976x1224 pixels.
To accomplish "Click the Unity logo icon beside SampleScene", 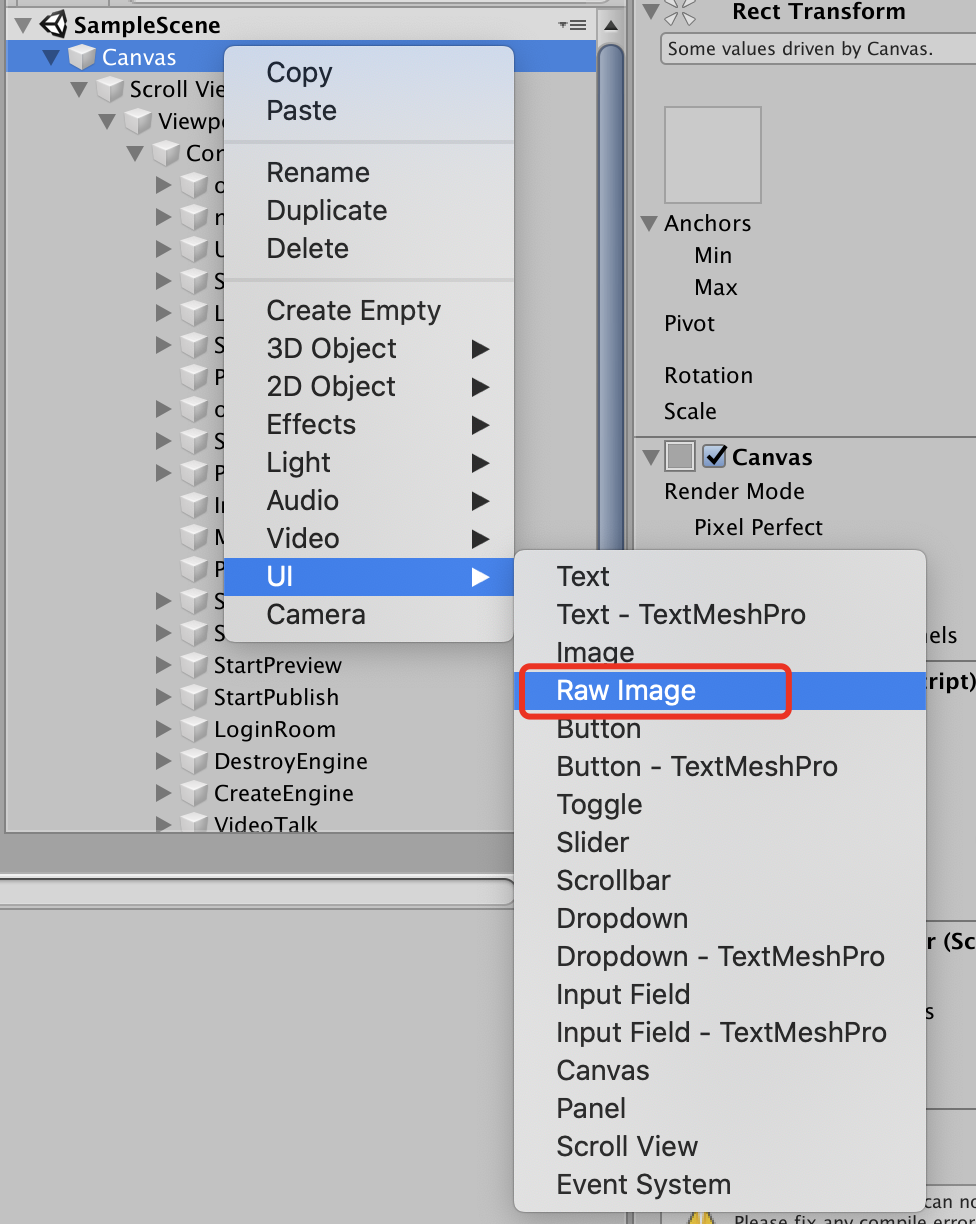I will [53, 24].
